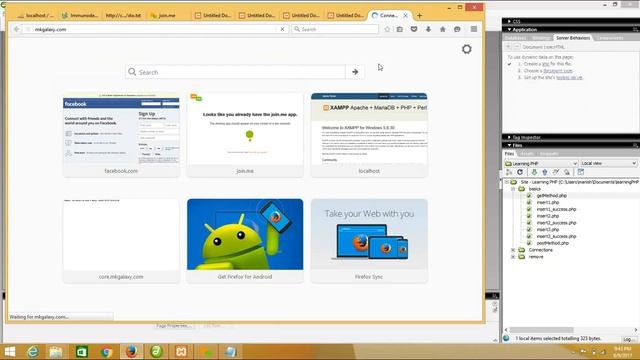Open the new tab page gear settings
640x360 pixels.
467,49
